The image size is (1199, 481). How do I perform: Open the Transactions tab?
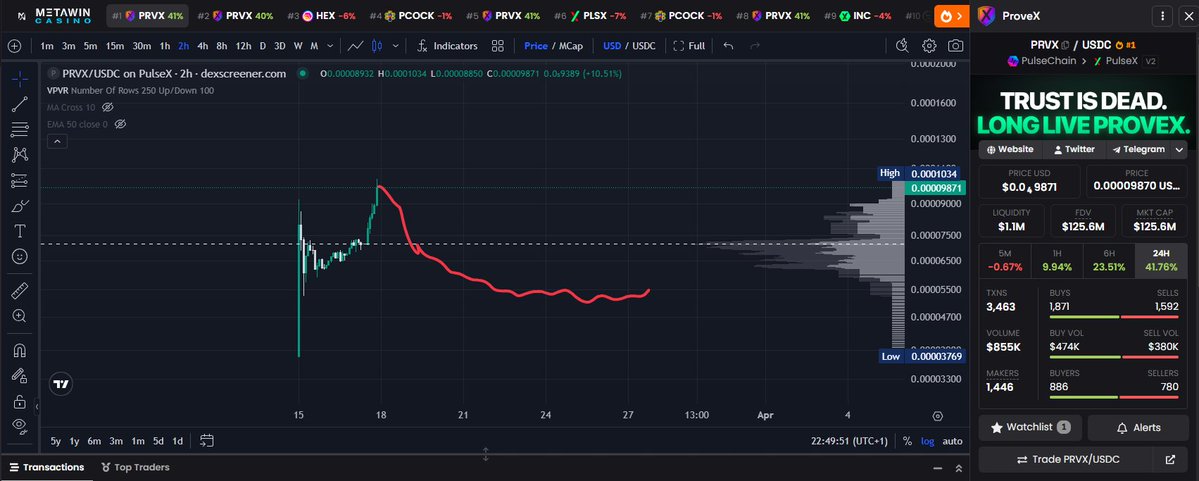coord(47,467)
